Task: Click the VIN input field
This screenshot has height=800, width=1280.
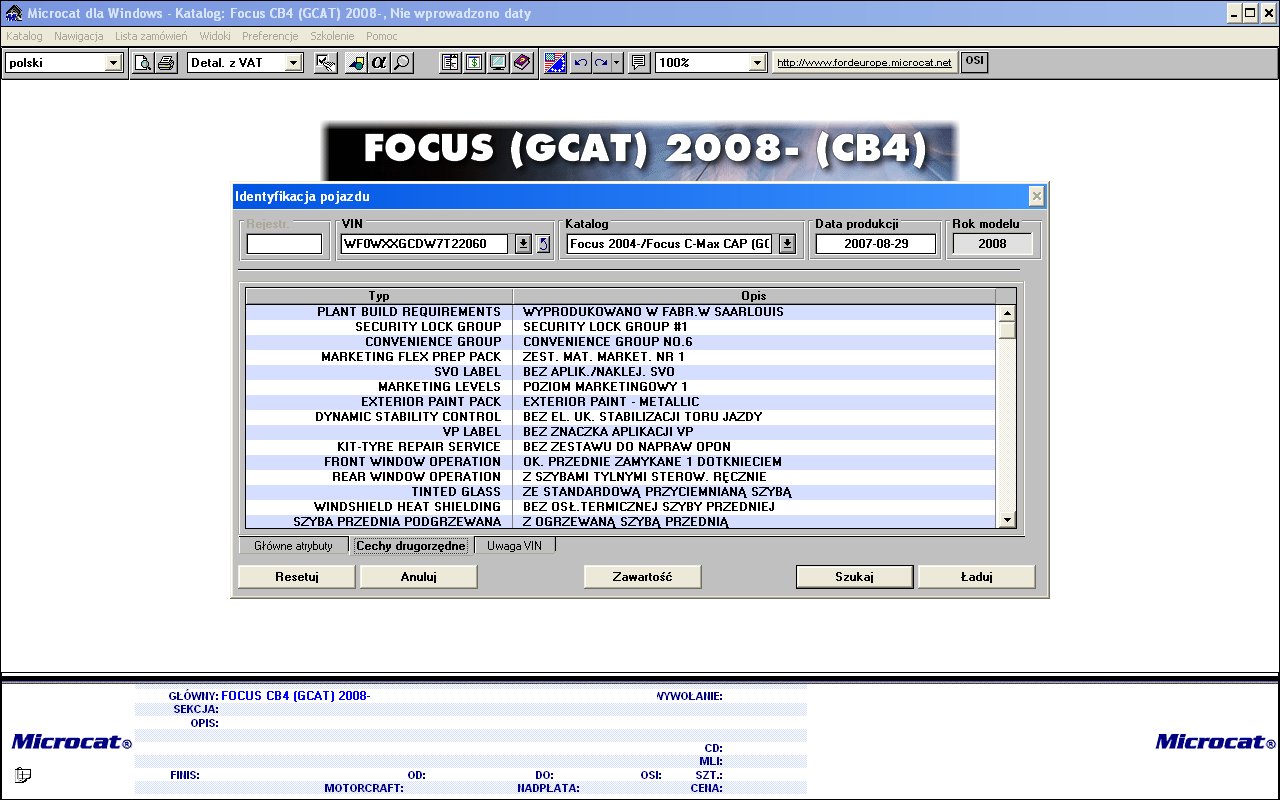Action: 424,244
